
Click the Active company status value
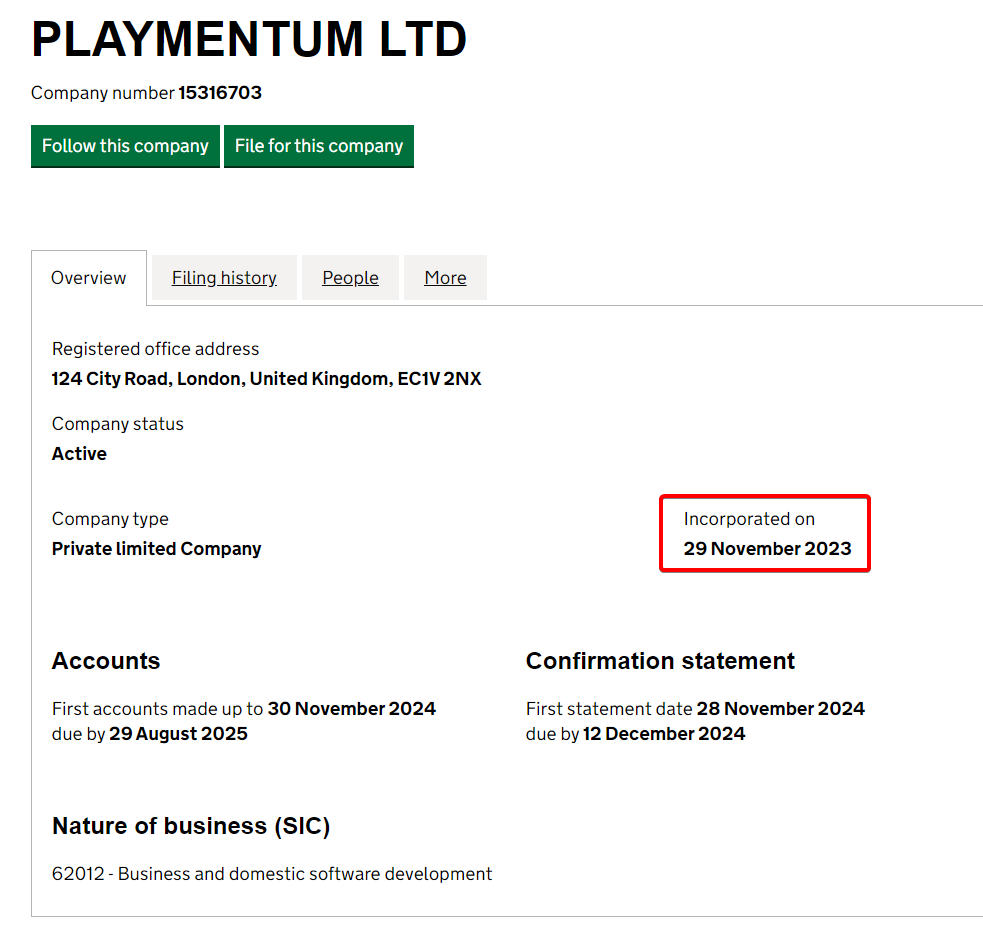pos(79,454)
